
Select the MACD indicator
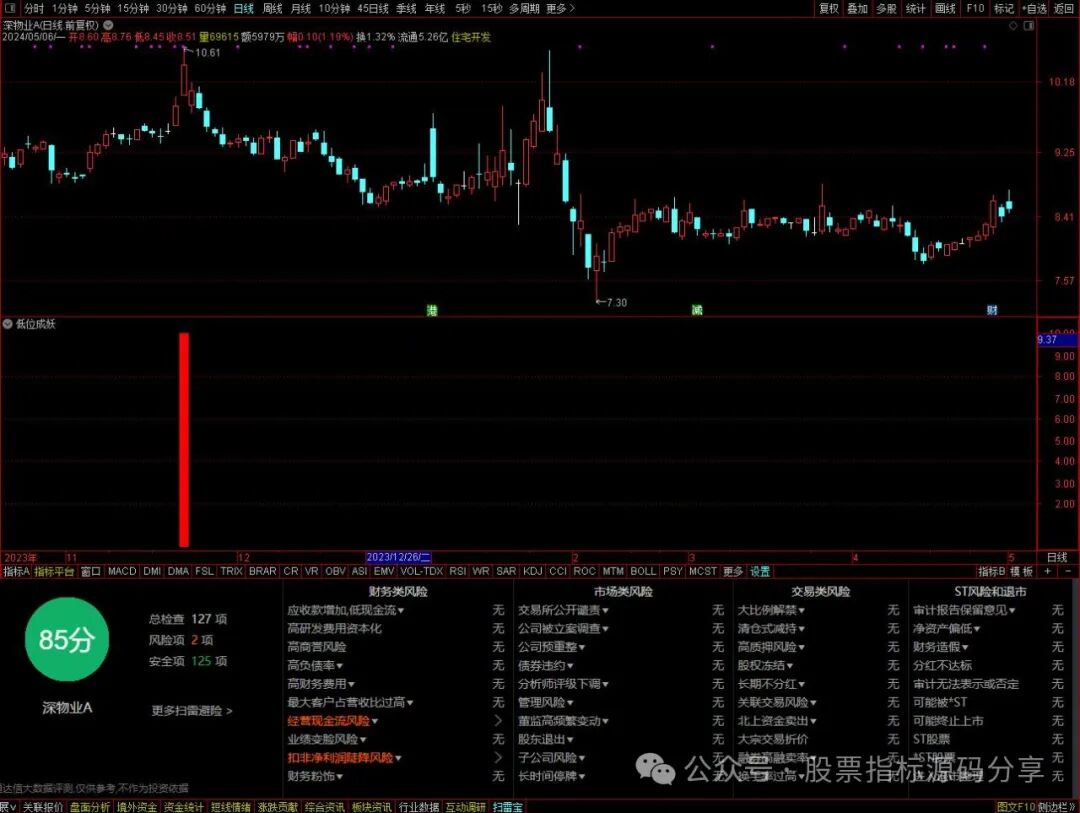click(122, 571)
